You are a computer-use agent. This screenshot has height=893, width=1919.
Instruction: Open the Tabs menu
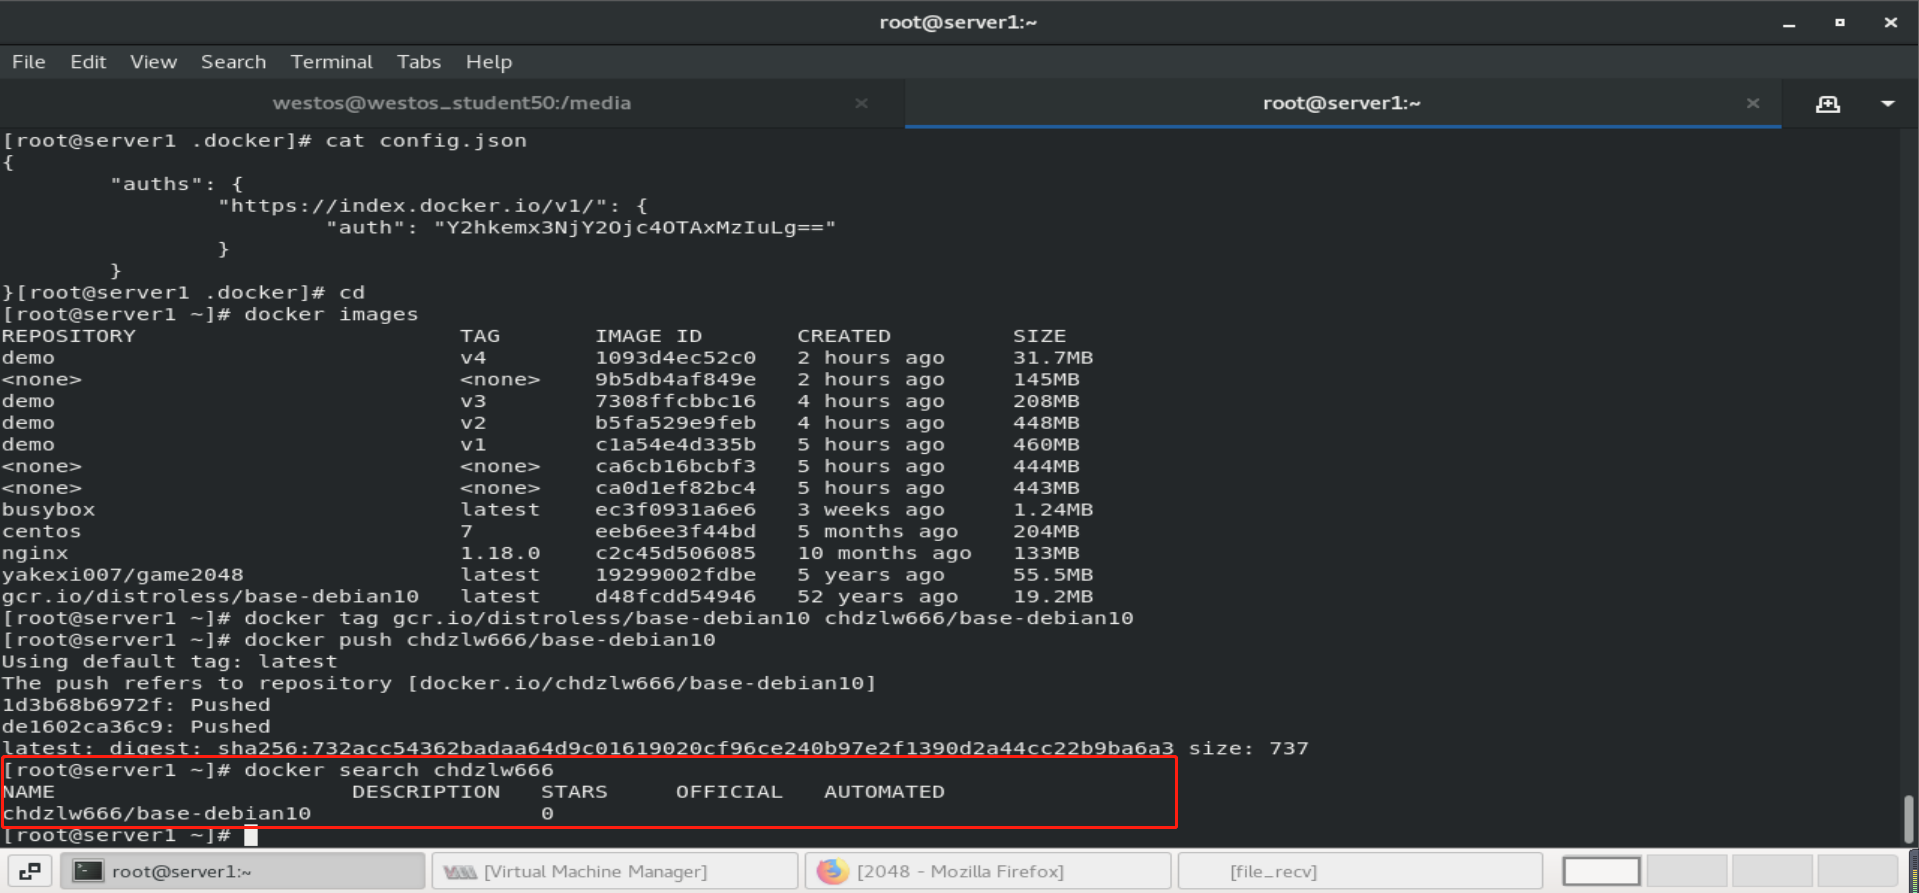[418, 62]
